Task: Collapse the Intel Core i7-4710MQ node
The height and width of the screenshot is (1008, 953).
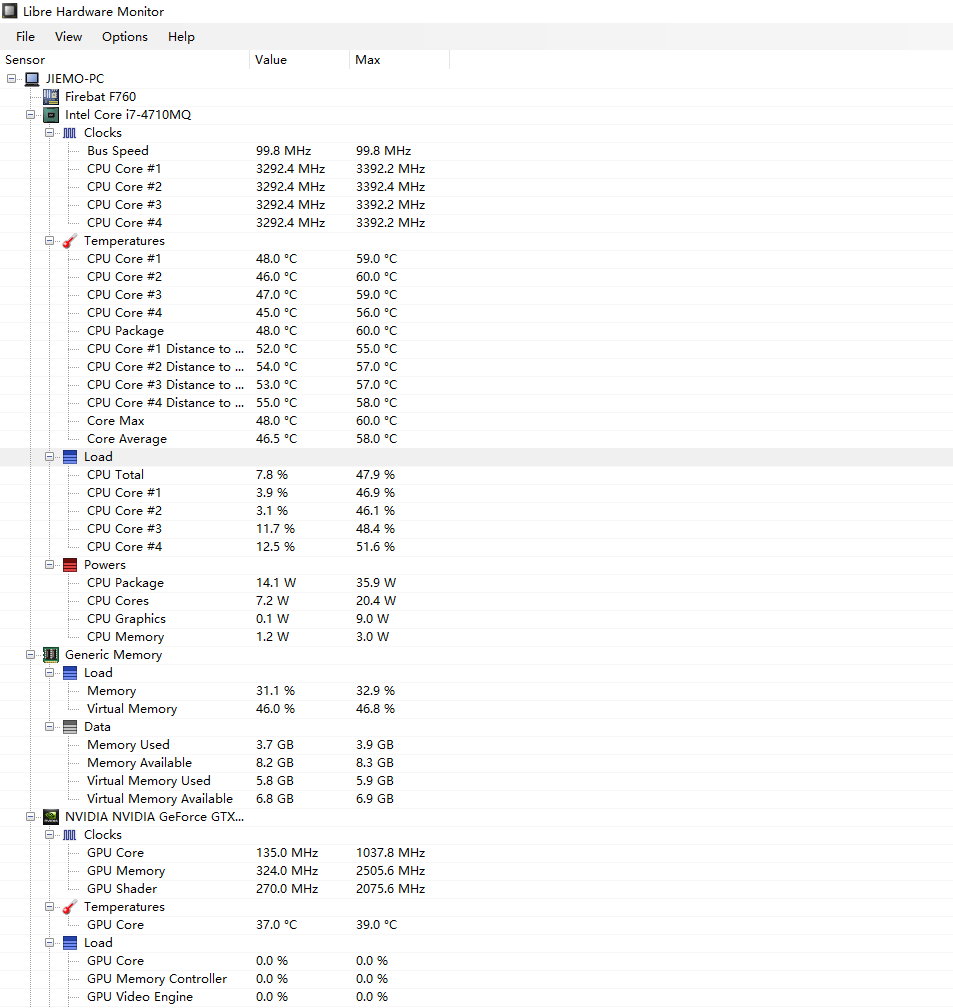Action: pyautogui.click(x=30, y=114)
